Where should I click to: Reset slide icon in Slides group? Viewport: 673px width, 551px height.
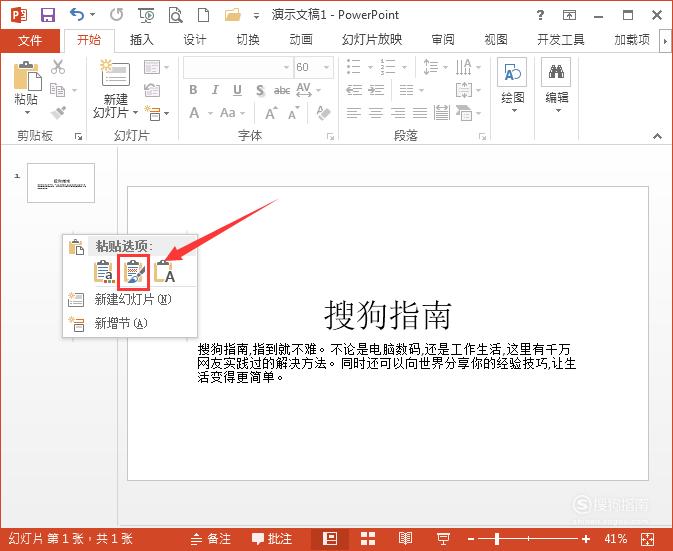152,90
